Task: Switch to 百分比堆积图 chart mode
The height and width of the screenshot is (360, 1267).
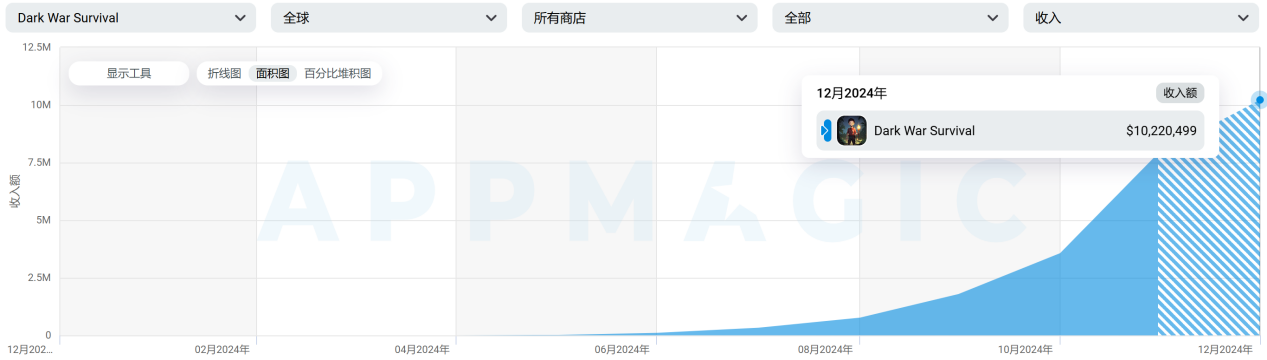Action: (338, 73)
